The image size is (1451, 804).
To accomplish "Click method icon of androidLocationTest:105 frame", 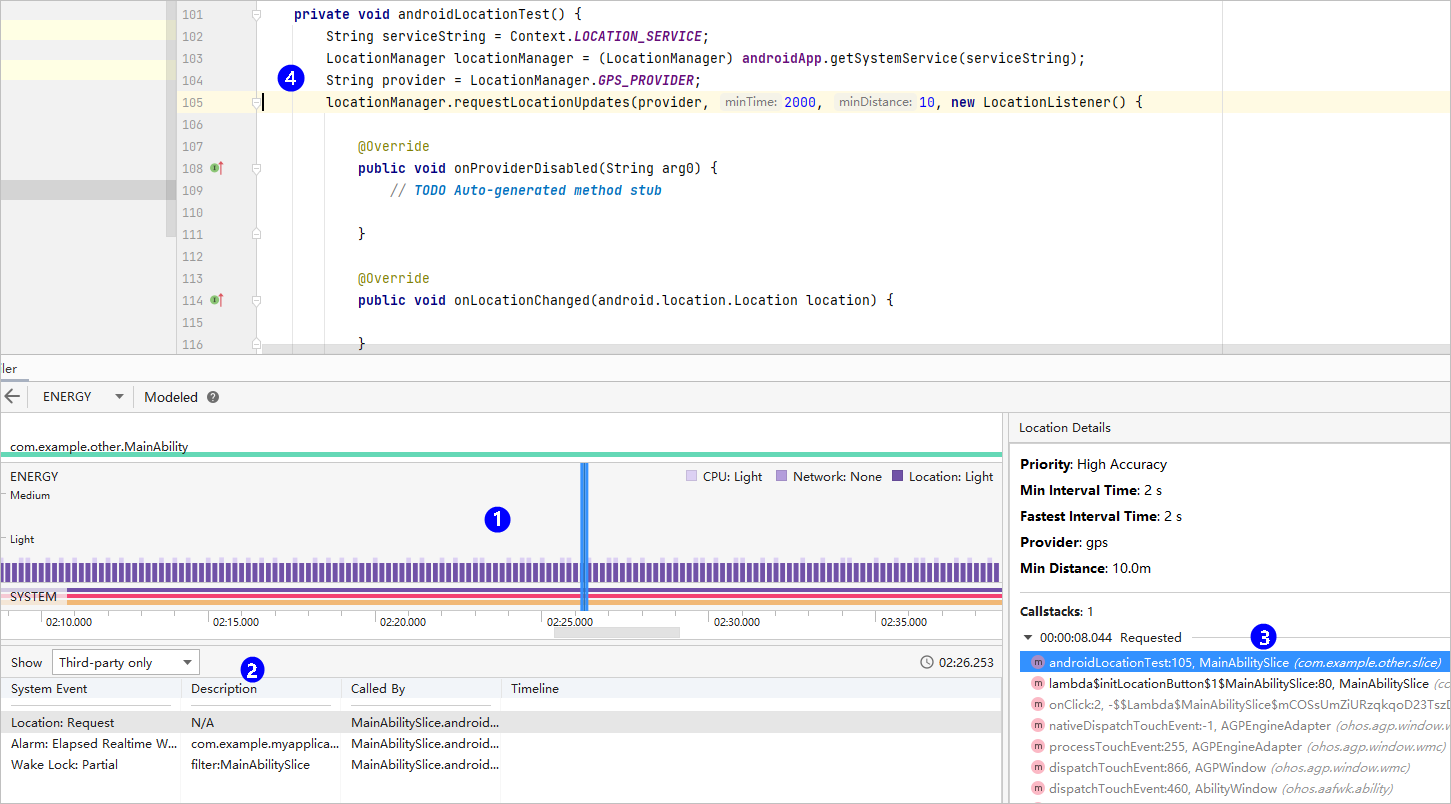I will (x=1038, y=662).
